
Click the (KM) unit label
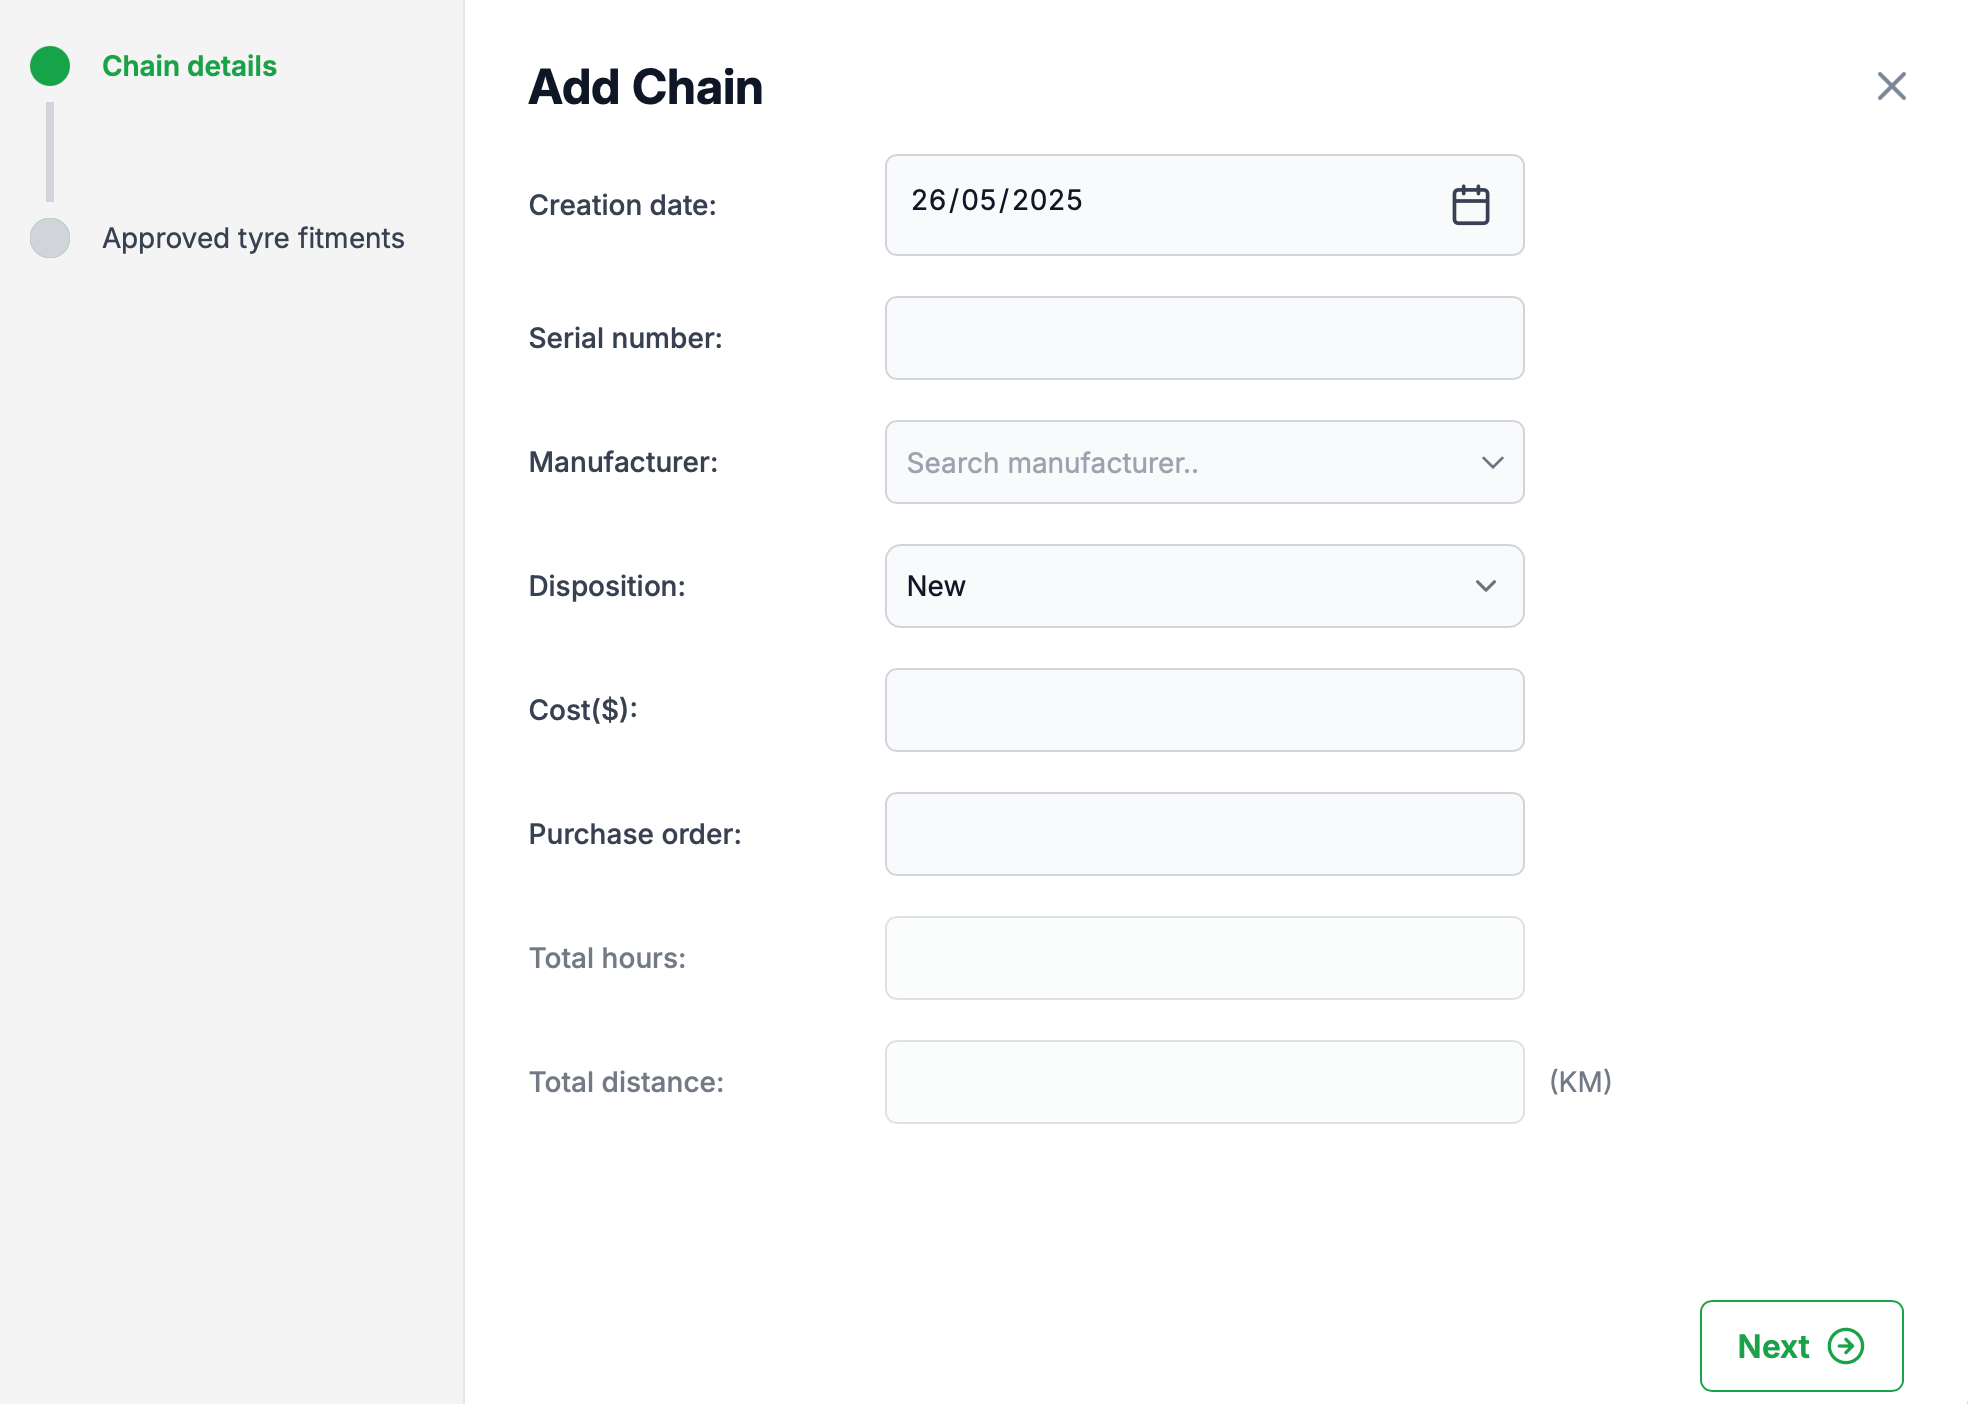tap(1580, 1081)
